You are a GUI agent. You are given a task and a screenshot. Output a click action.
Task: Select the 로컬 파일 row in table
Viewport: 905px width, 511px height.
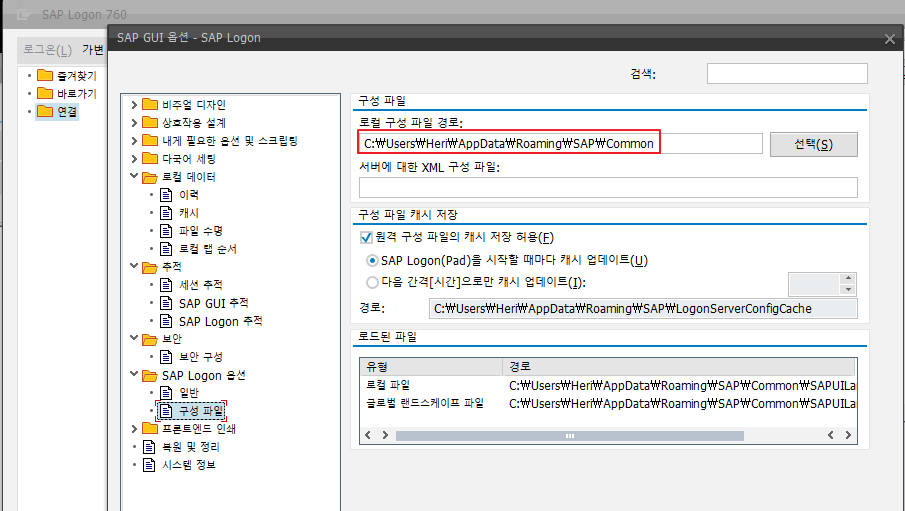pyautogui.click(x=608, y=385)
